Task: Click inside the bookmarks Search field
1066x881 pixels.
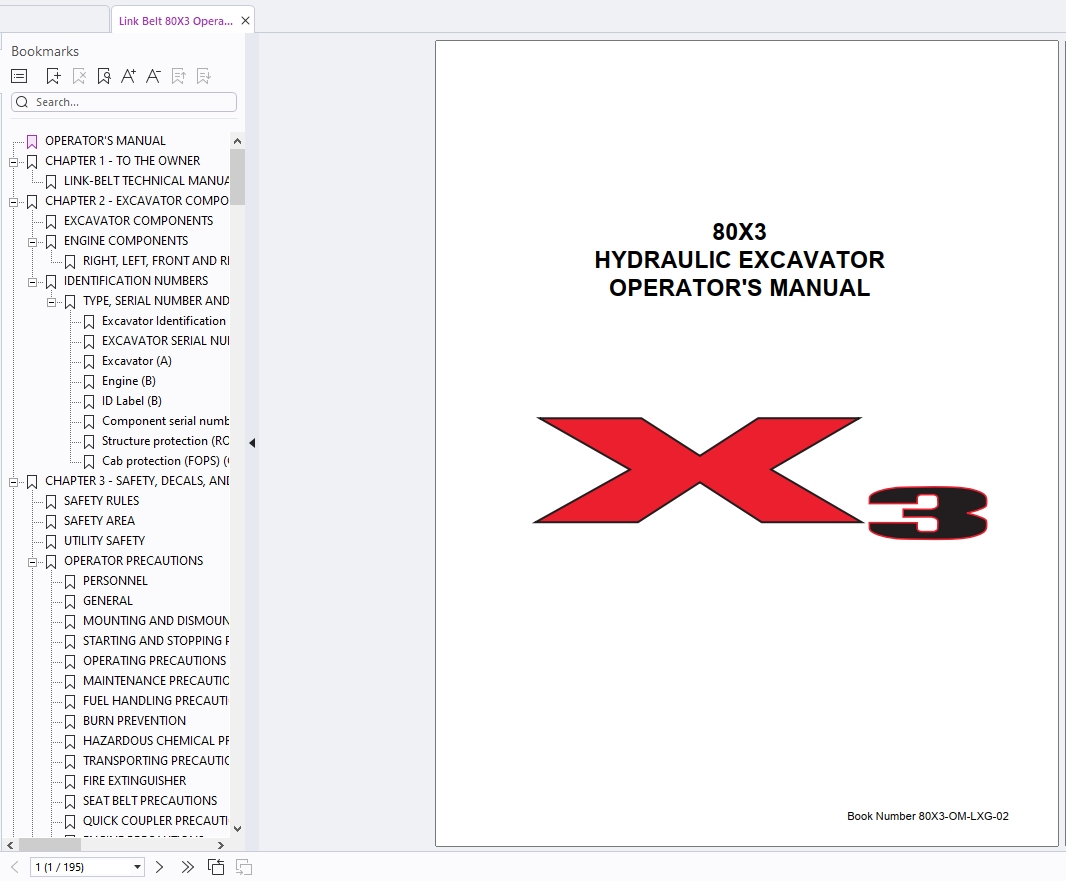Action: click(124, 102)
